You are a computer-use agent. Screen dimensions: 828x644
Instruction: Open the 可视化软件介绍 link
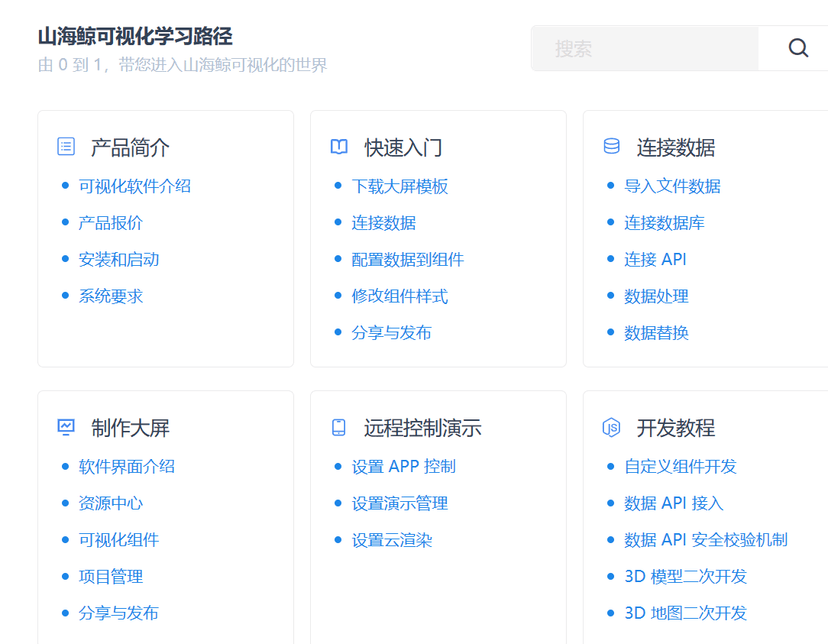tap(135, 186)
